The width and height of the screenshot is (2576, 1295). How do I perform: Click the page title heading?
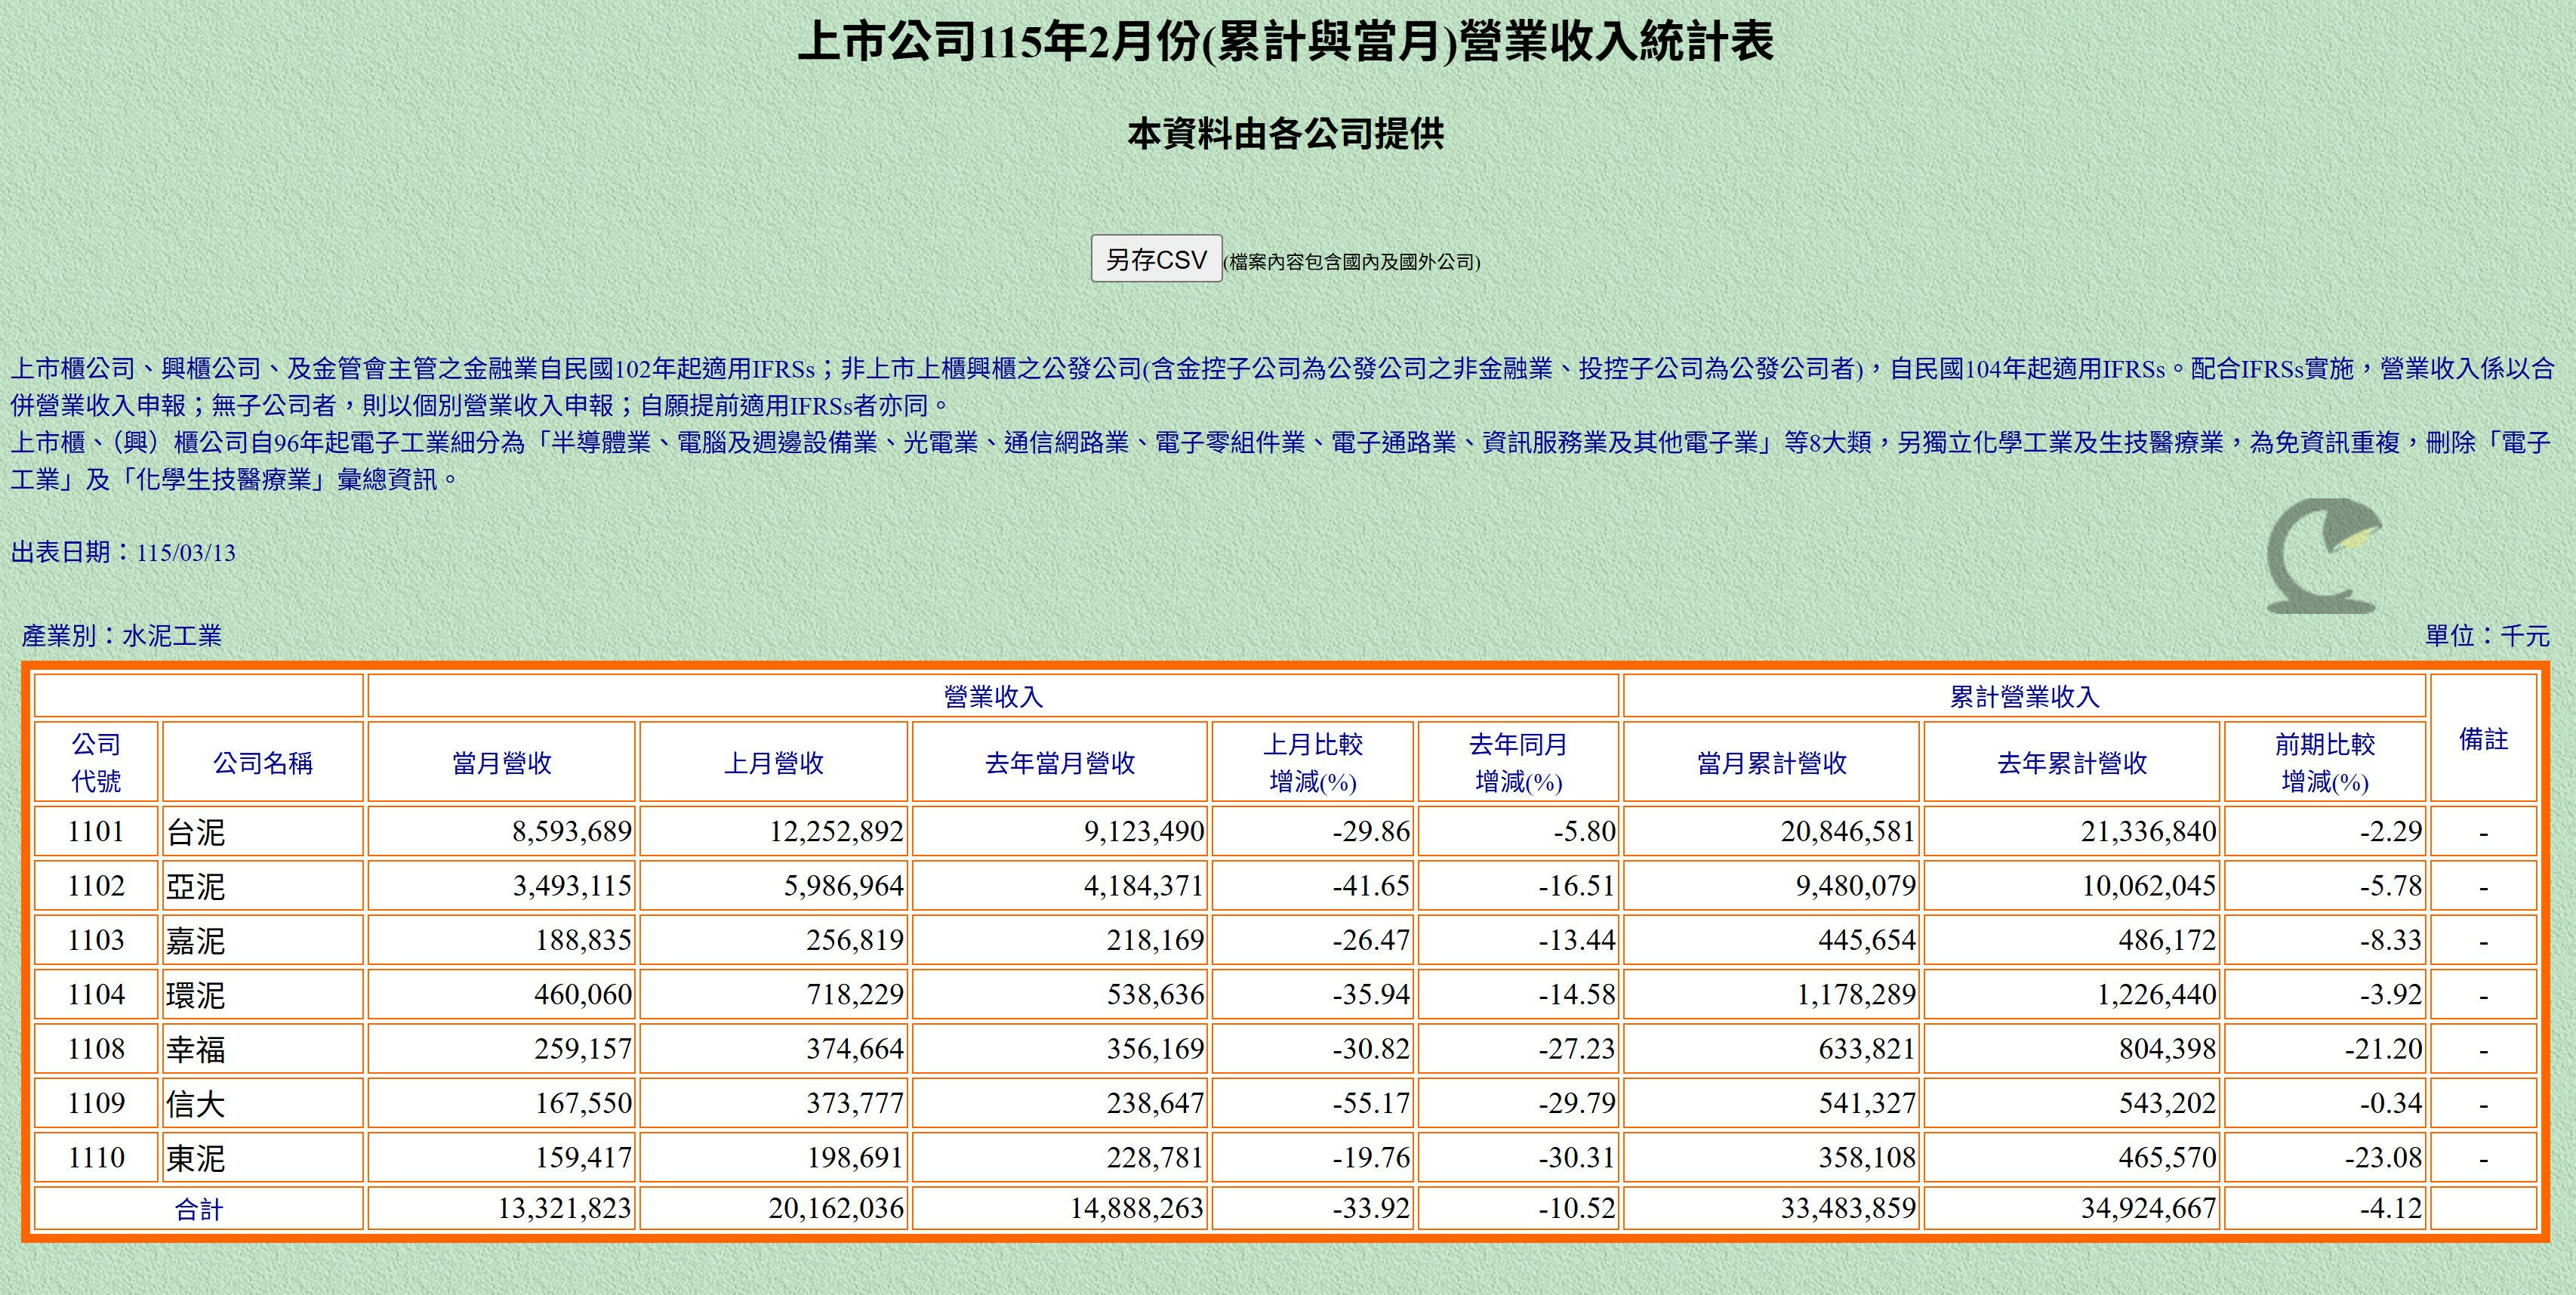click(1286, 43)
